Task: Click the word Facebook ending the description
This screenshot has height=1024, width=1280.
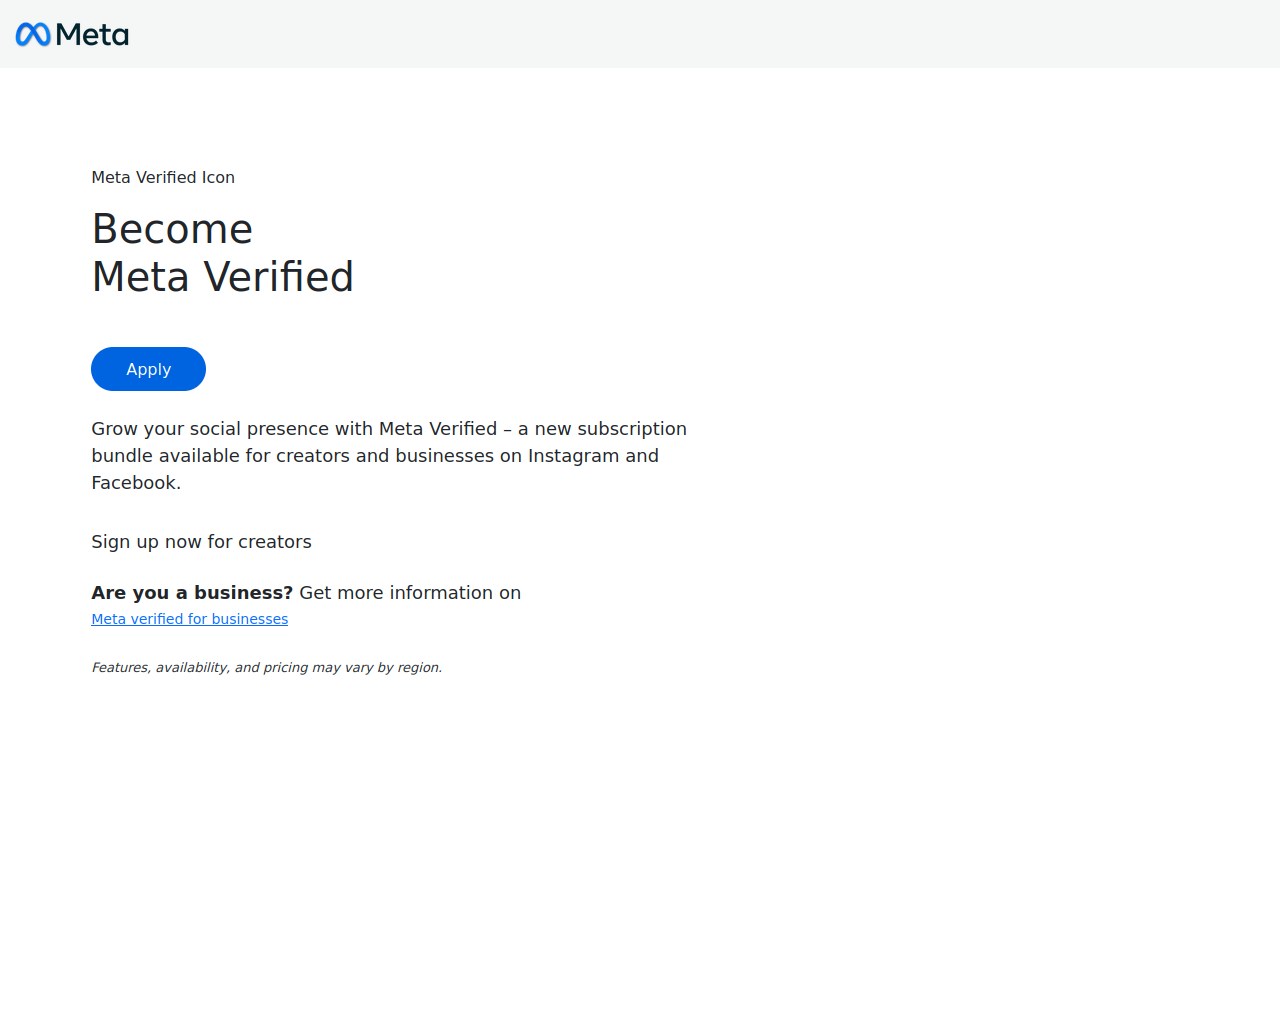Action: [134, 483]
